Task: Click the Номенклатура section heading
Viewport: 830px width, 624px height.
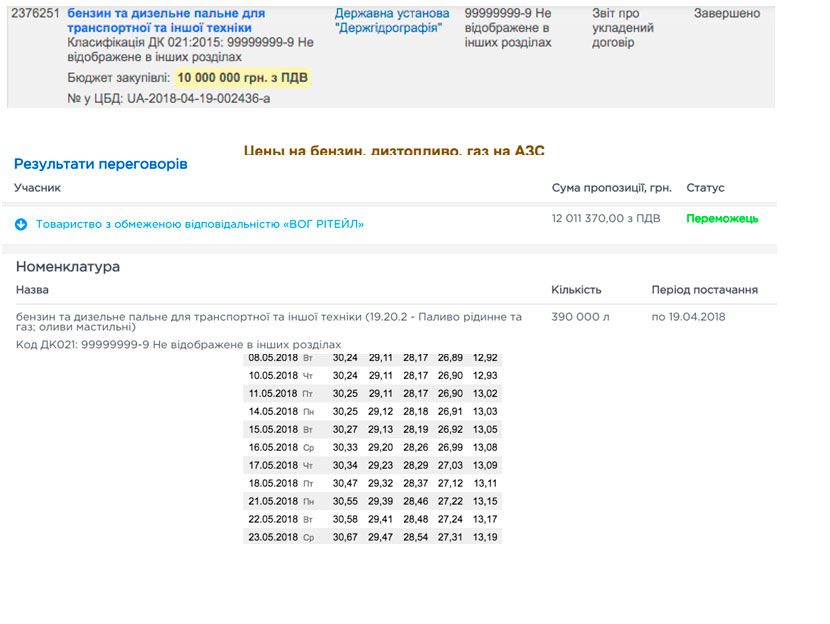Action: [68, 267]
